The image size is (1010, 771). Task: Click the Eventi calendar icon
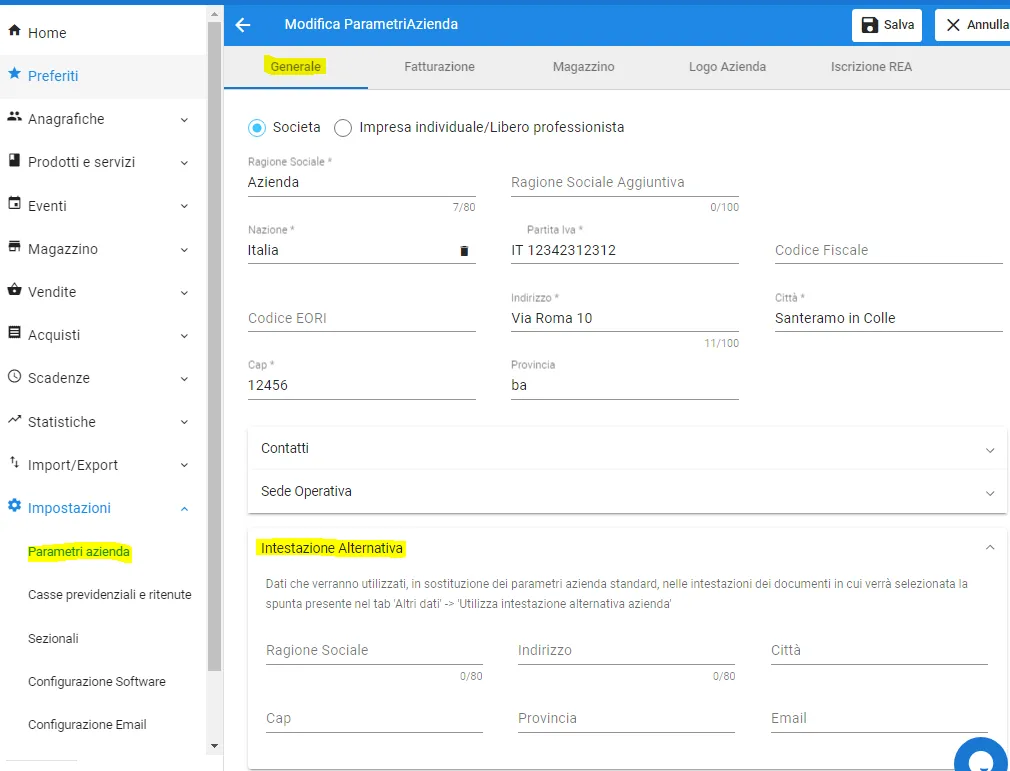pyautogui.click(x=14, y=204)
